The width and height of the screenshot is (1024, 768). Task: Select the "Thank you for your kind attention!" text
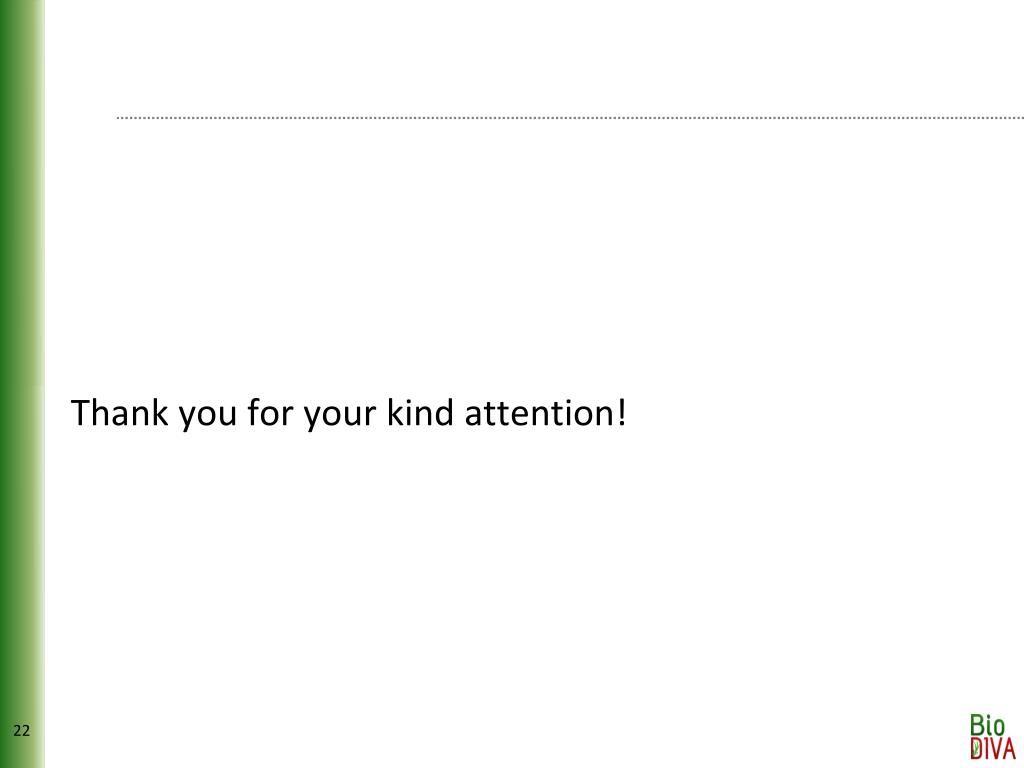click(349, 414)
